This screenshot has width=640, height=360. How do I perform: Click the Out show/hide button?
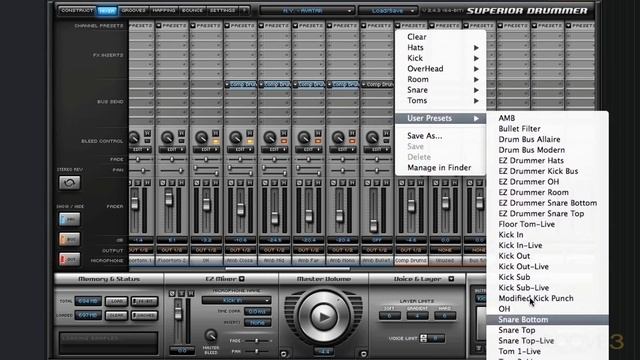(69, 259)
